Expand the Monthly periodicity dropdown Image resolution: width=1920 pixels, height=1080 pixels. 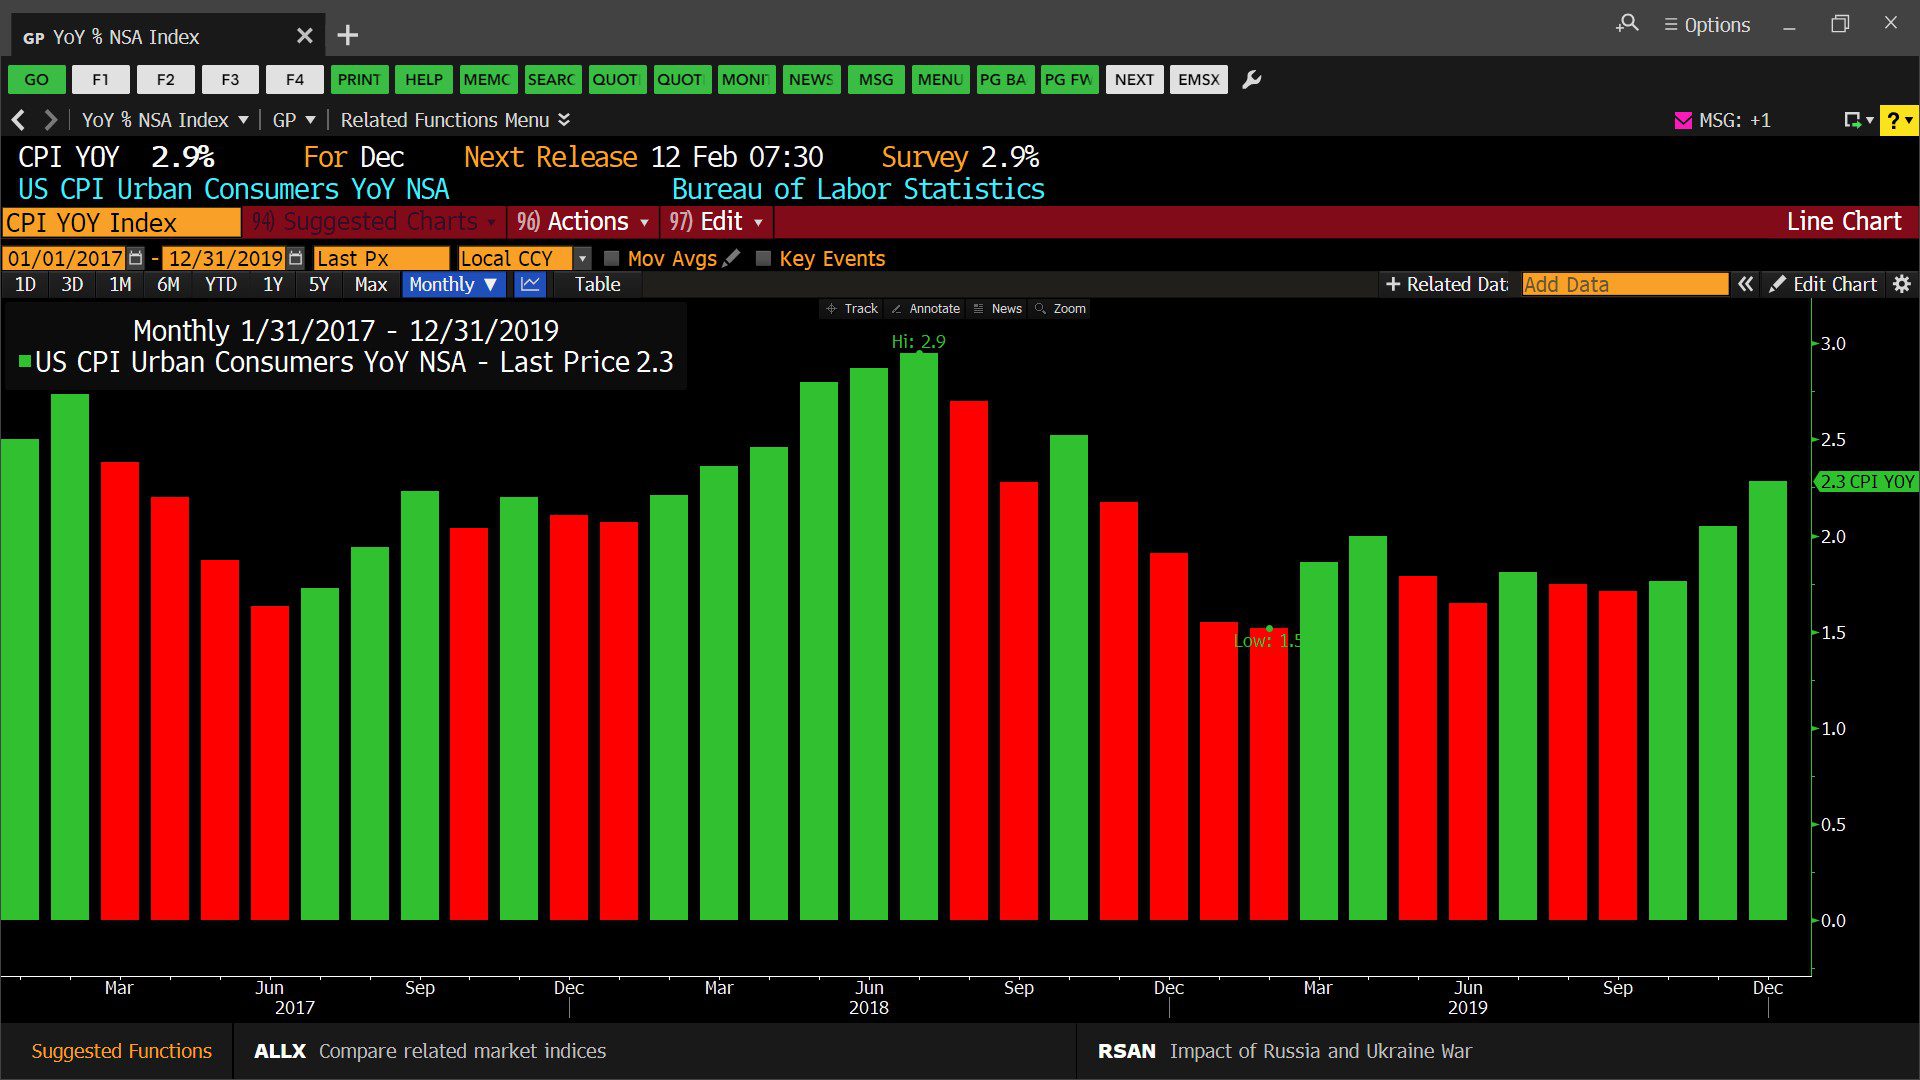tap(454, 285)
